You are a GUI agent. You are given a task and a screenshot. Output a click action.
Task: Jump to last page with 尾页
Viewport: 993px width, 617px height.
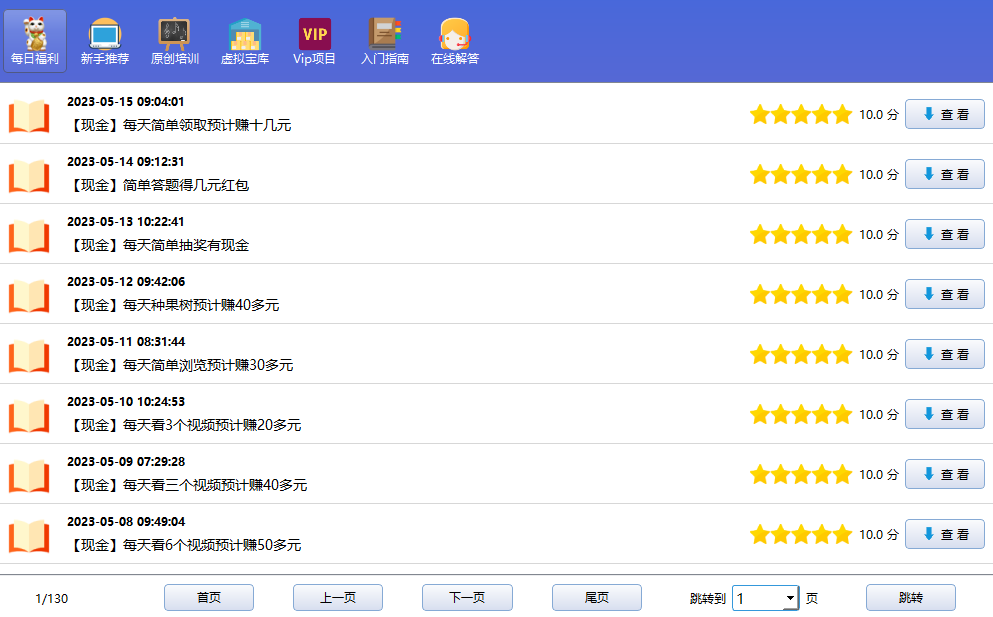click(597, 597)
